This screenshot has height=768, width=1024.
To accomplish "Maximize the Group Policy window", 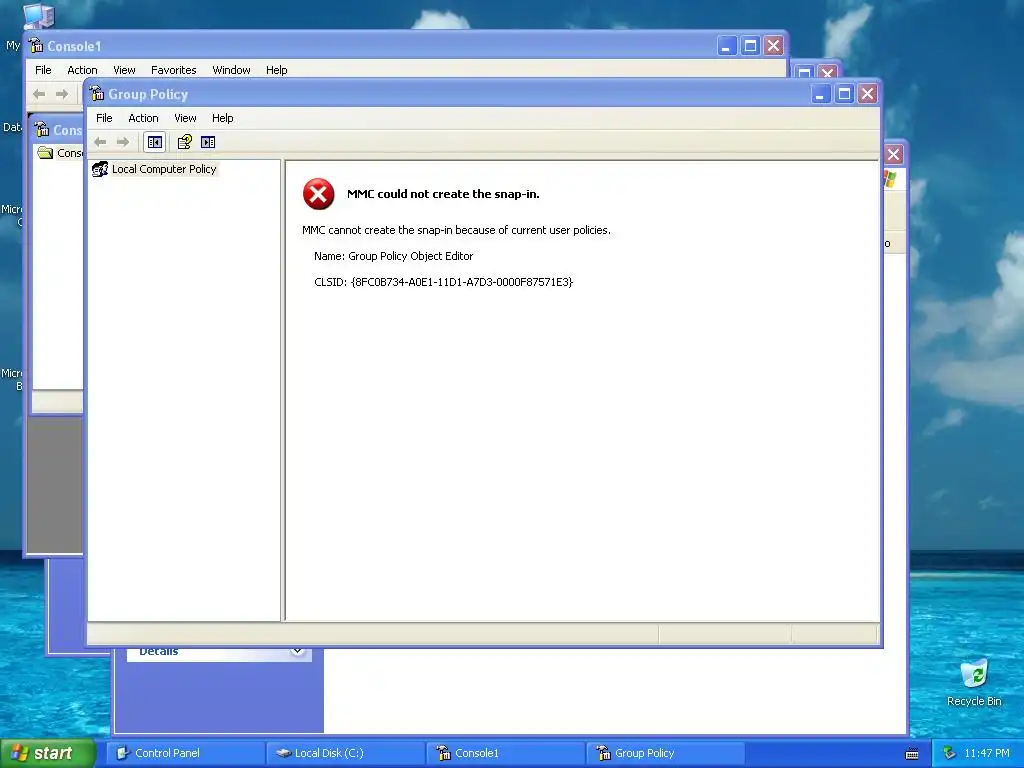I will pyautogui.click(x=844, y=94).
